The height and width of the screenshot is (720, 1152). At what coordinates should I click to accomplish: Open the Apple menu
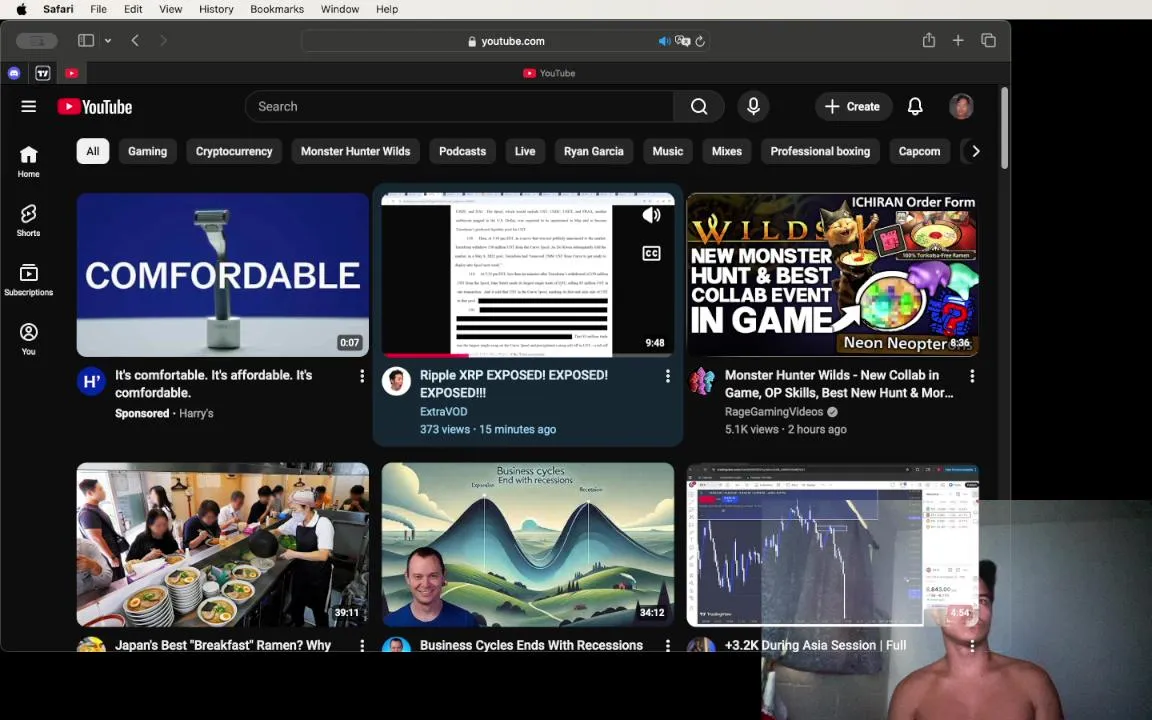point(21,9)
